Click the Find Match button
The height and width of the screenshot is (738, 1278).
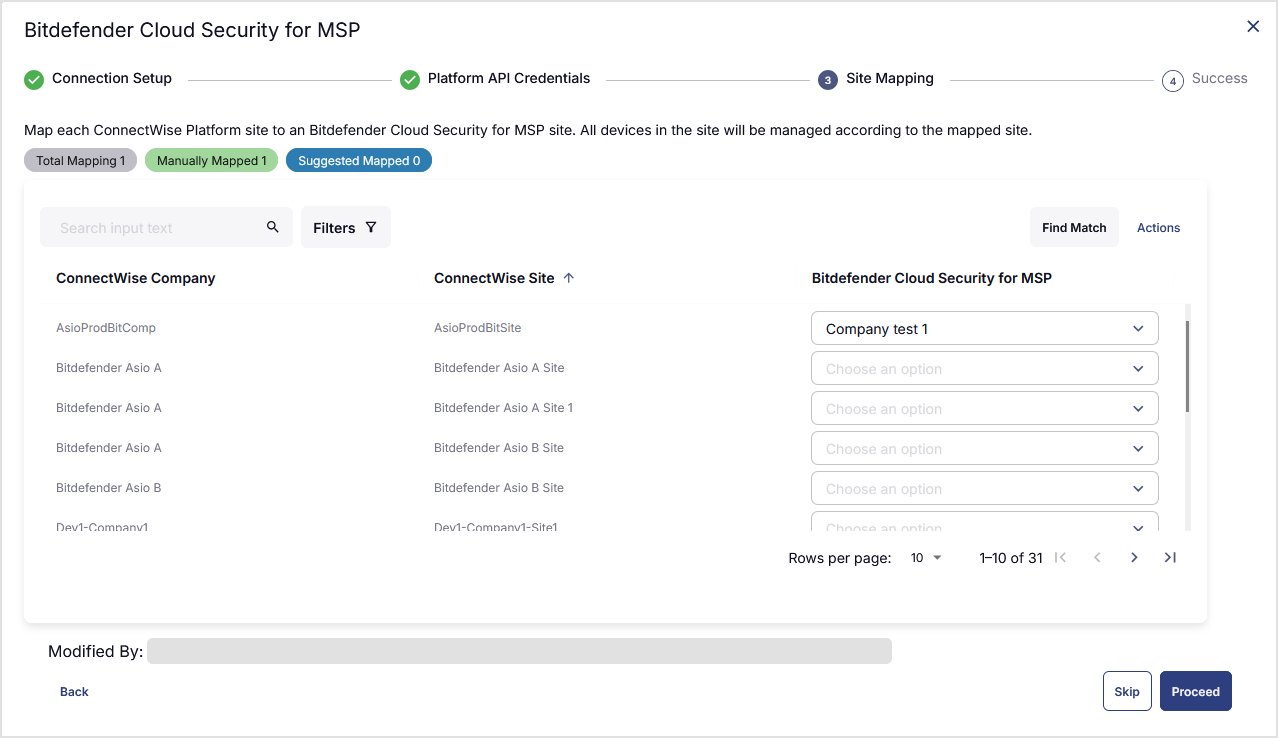click(x=1074, y=227)
